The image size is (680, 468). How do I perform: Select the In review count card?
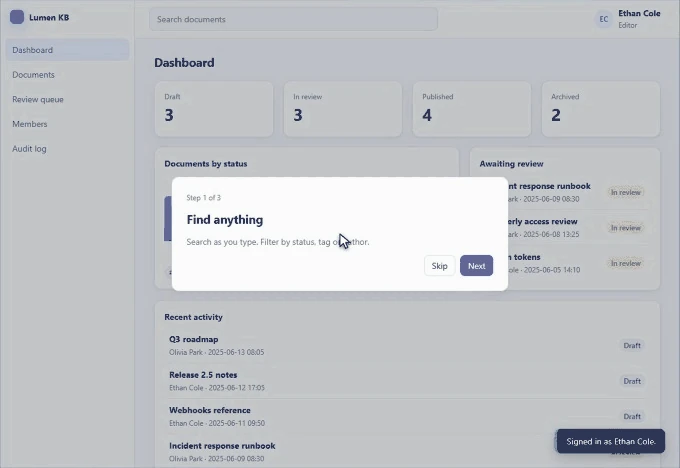[343, 109]
